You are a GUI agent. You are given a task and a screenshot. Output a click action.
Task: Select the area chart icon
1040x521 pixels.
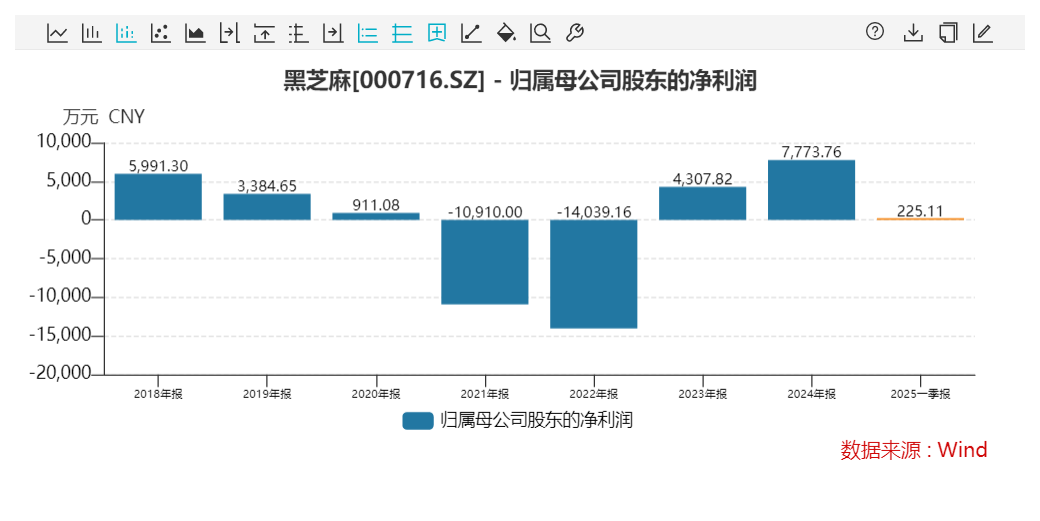coord(195,32)
